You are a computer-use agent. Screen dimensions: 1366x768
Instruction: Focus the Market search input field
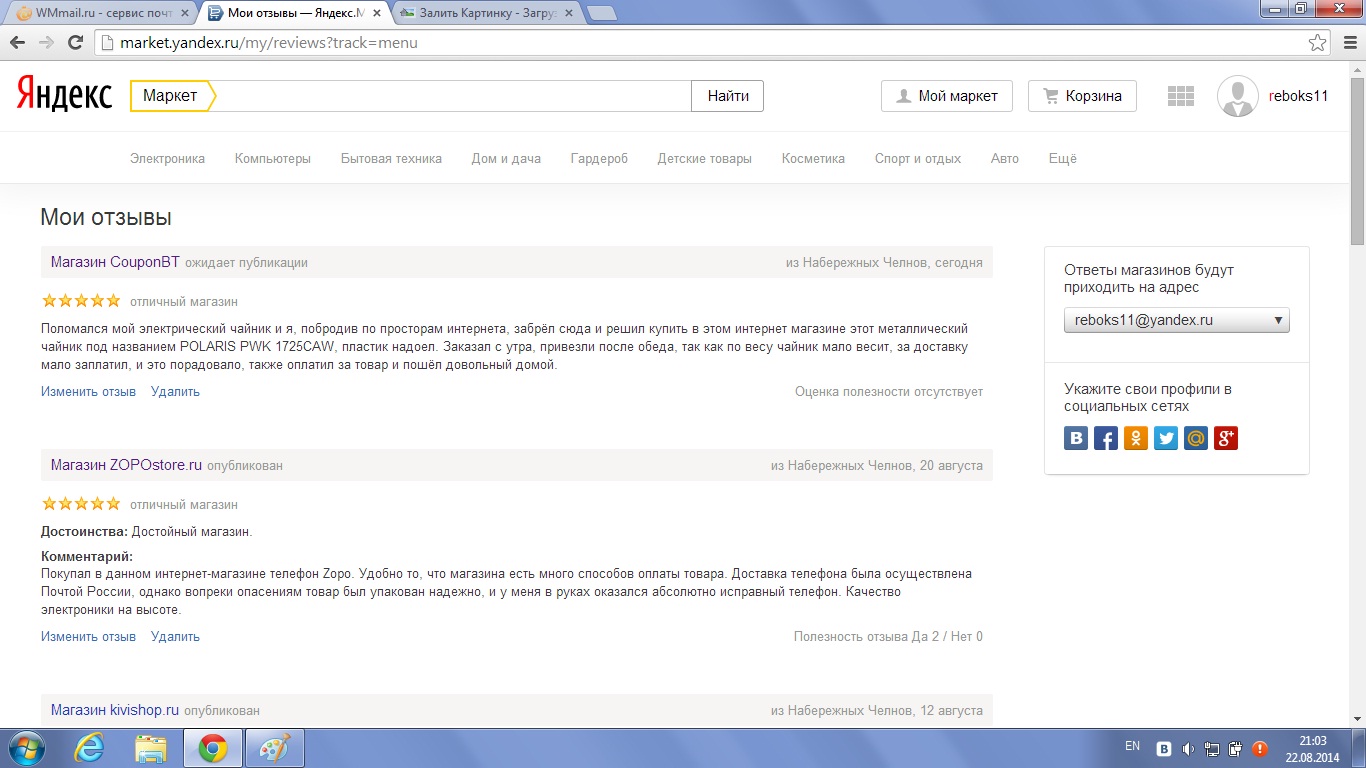(452, 96)
